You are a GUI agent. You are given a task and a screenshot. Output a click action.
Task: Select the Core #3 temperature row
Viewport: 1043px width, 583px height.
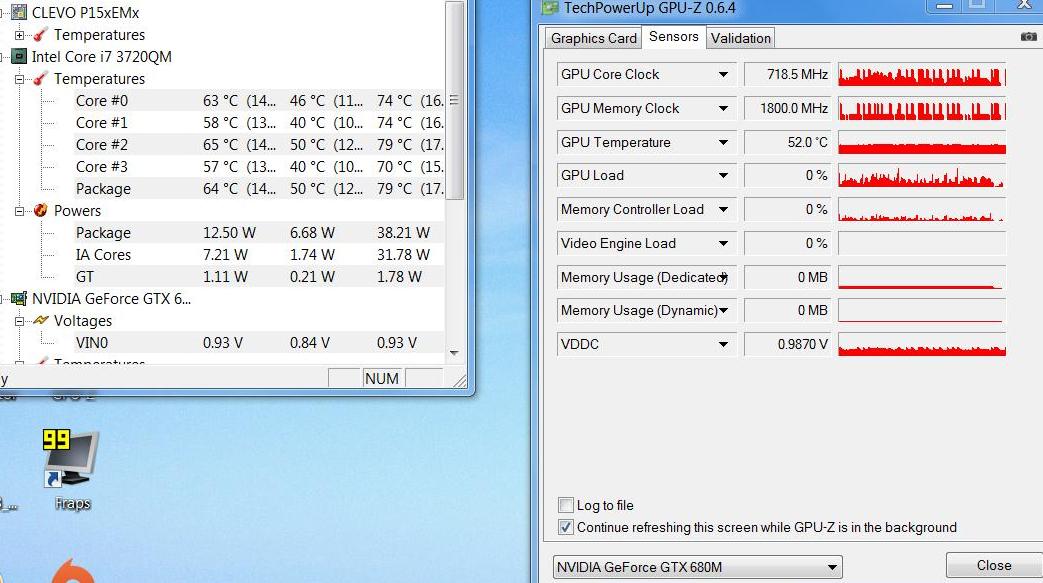258,166
